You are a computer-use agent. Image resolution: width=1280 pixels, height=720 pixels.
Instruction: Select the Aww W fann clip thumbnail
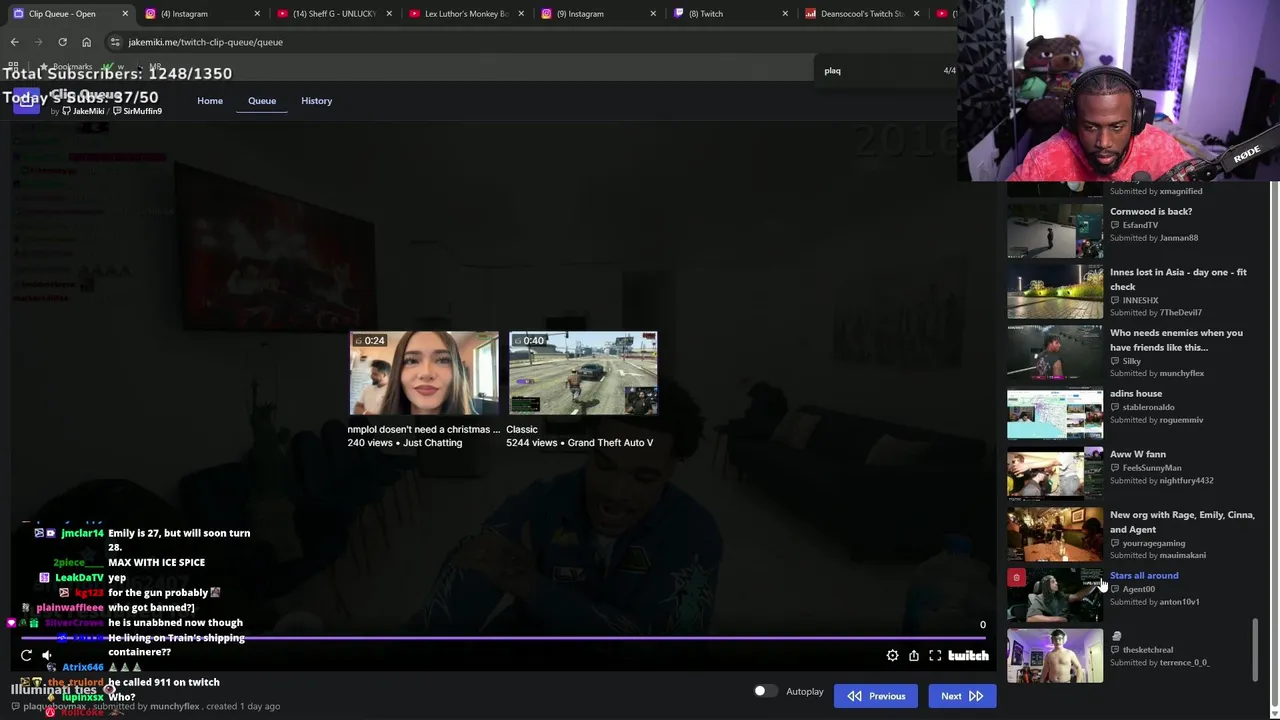click(x=1055, y=474)
